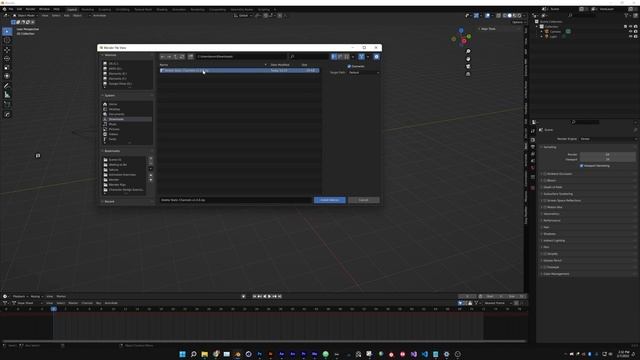The width and height of the screenshot is (640, 360).
Task: Refresh the file list in file browser
Action: pos(182,57)
